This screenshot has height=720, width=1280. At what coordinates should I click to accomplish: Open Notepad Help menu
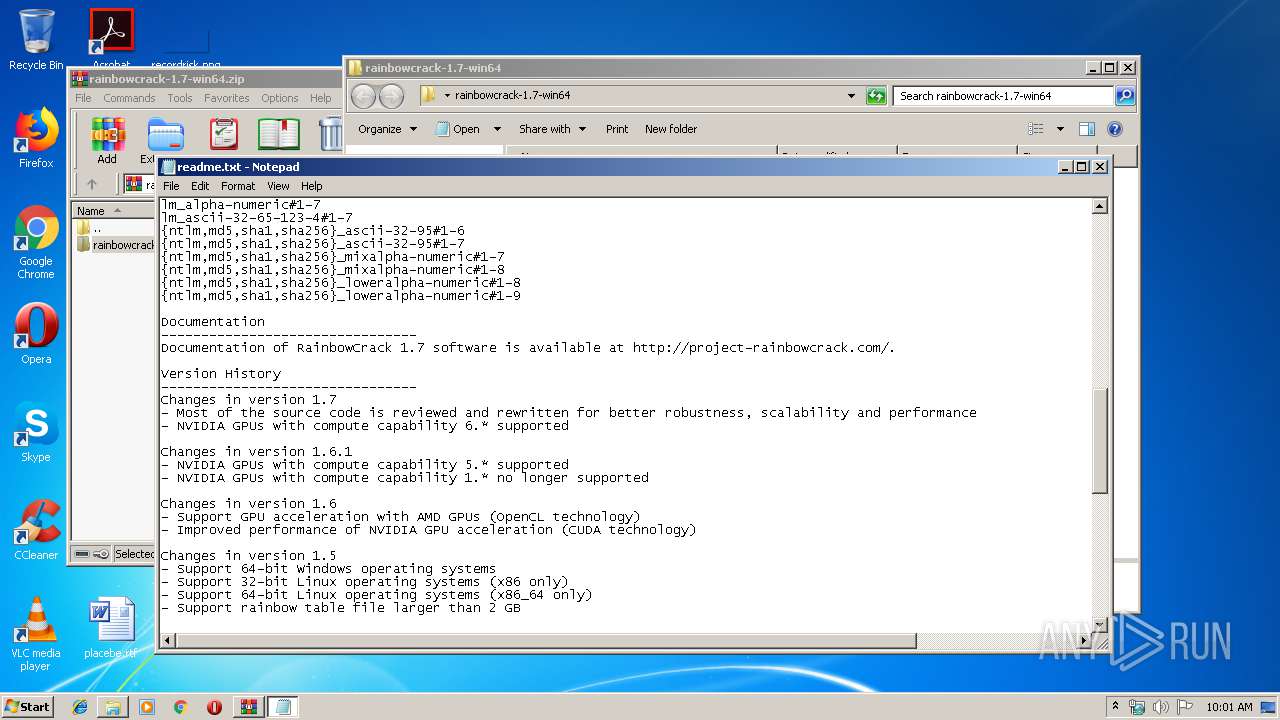point(312,186)
